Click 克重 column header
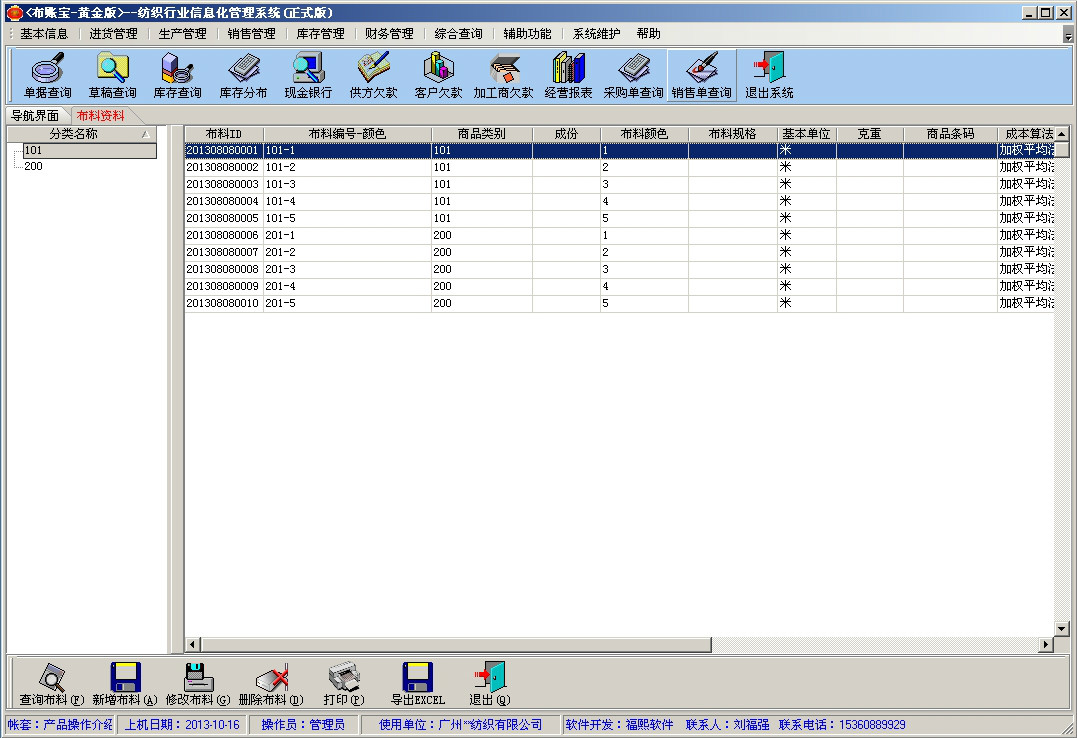1077x738 pixels. pos(870,134)
